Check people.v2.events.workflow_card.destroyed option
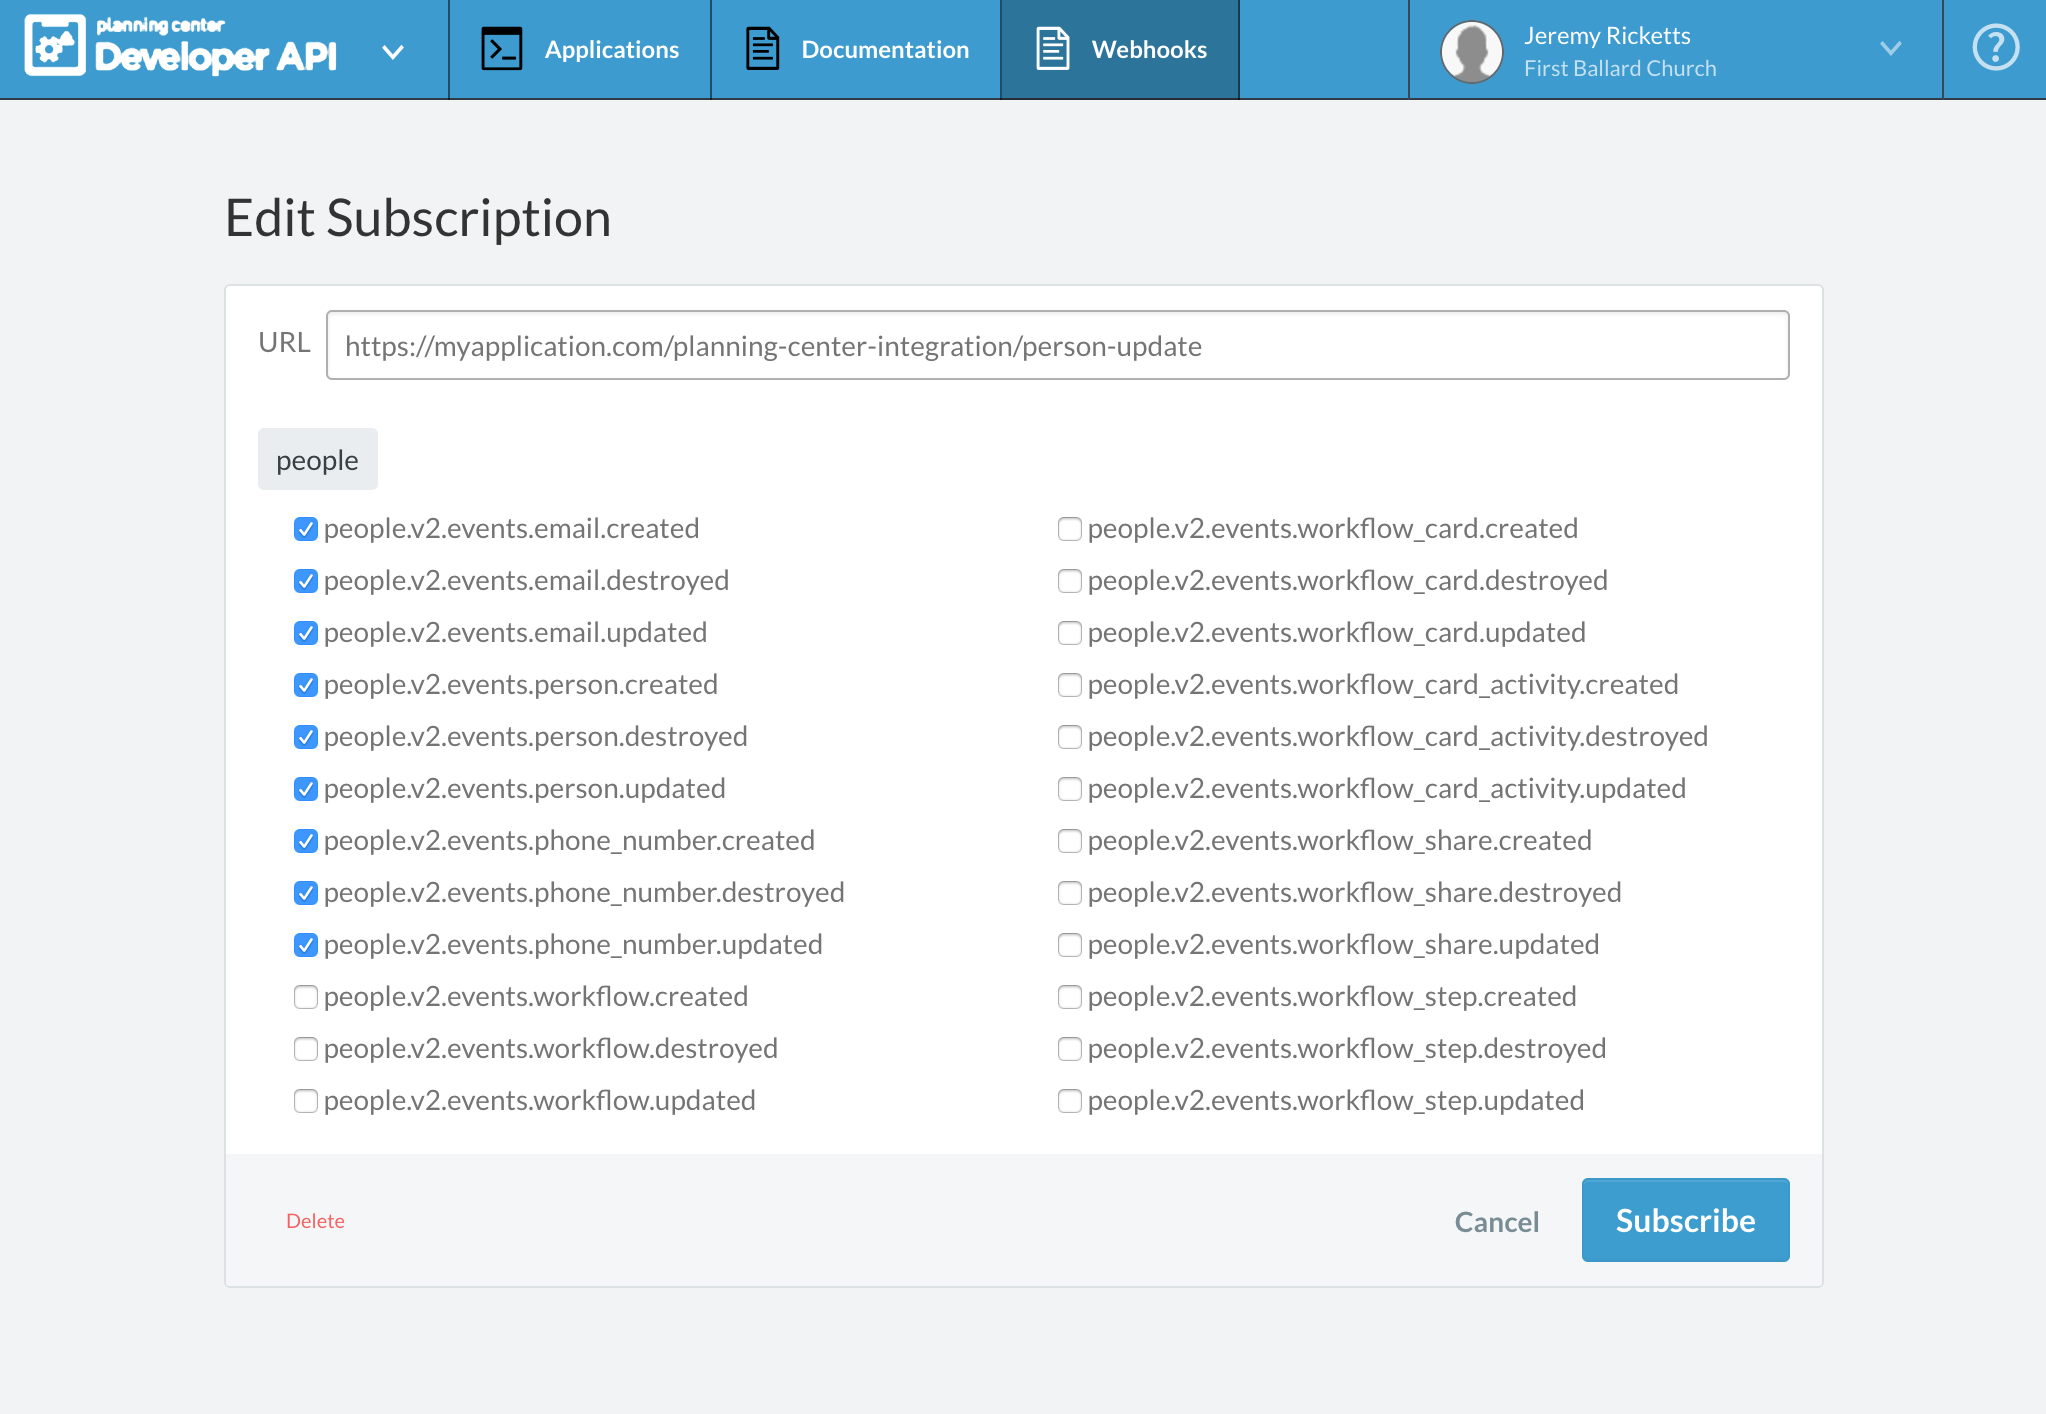 pos(1070,581)
